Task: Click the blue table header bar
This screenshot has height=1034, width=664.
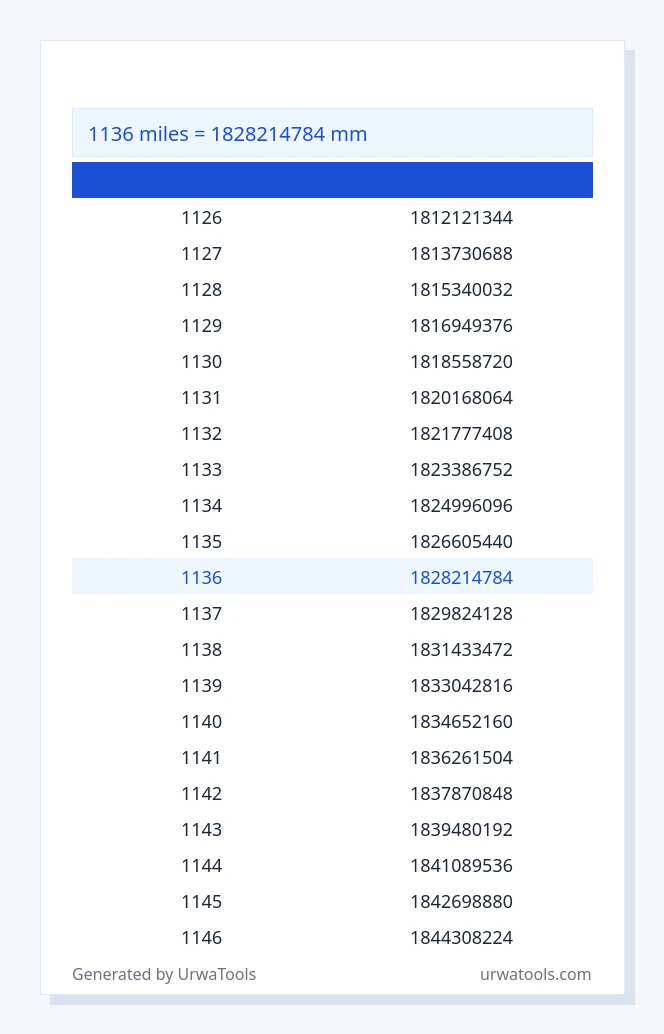Action: pyautogui.click(x=332, y=180)
